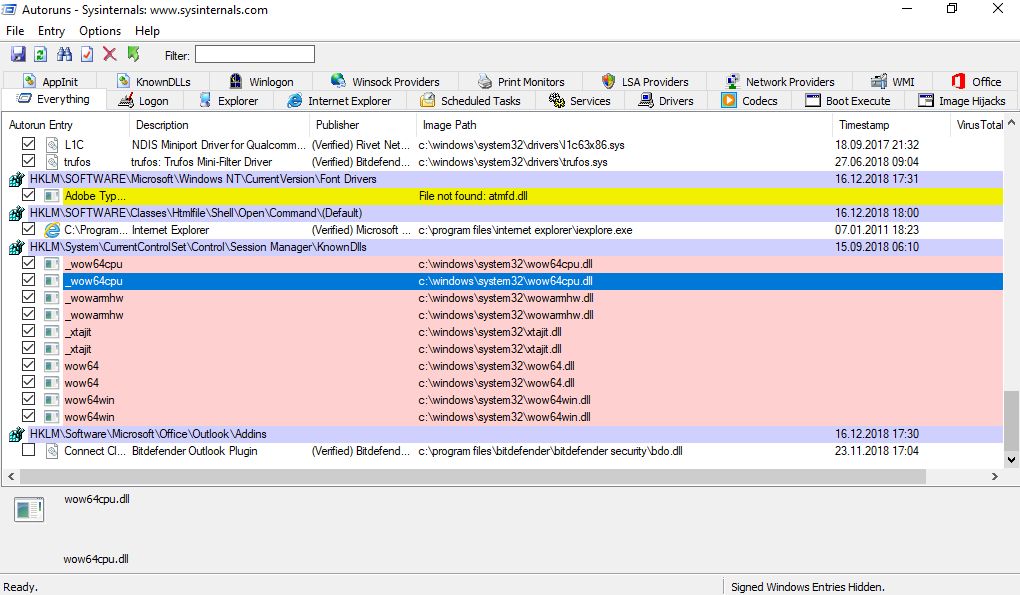Click the Properties toolbar icon
The width and height of the screenshot is (1020, 595).
click(x=87, y=55)
